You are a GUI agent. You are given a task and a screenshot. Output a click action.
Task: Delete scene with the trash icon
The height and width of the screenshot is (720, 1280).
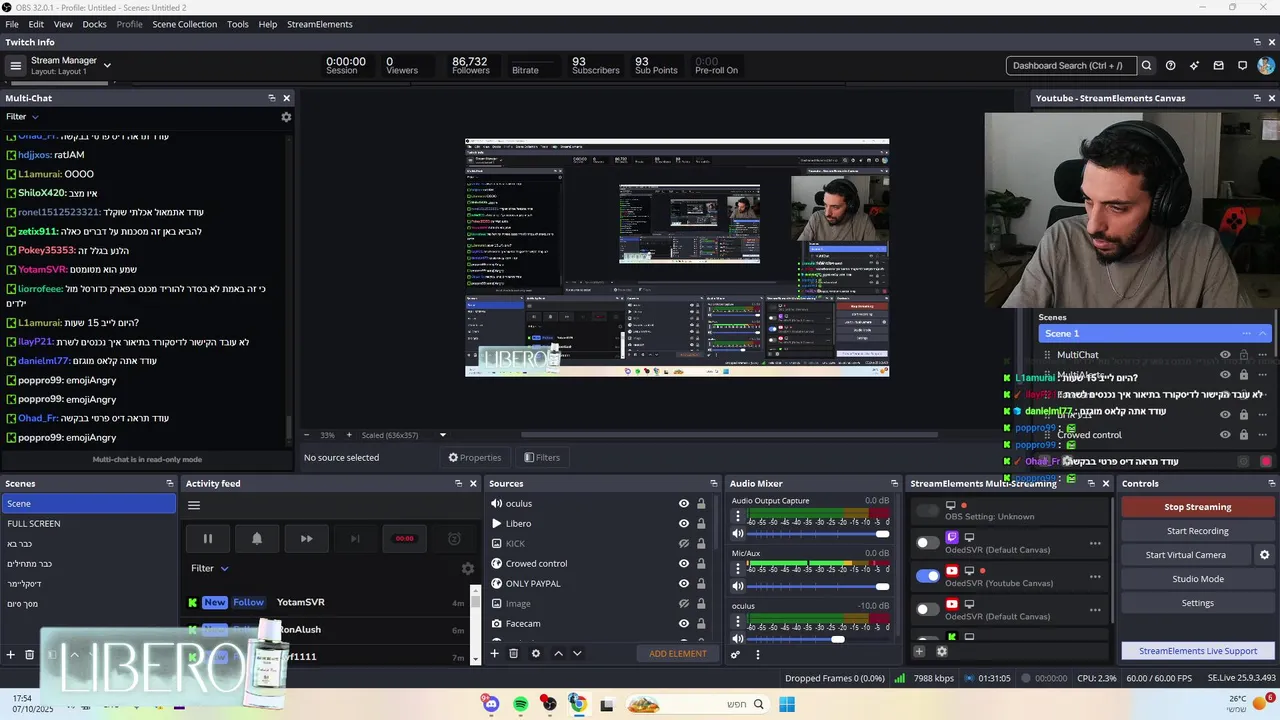tap(30, 655)
